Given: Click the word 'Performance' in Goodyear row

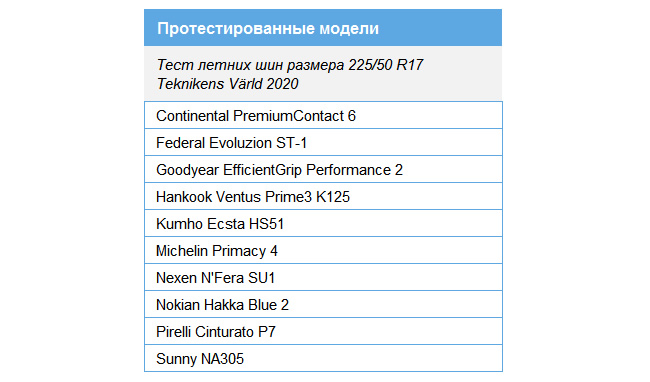Looking at the screenshot, I should (x=349, y=170).
